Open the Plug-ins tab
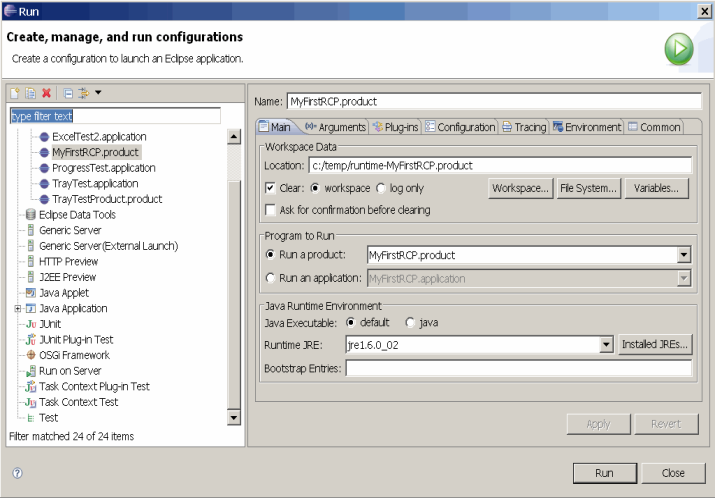 pos(395,127)
